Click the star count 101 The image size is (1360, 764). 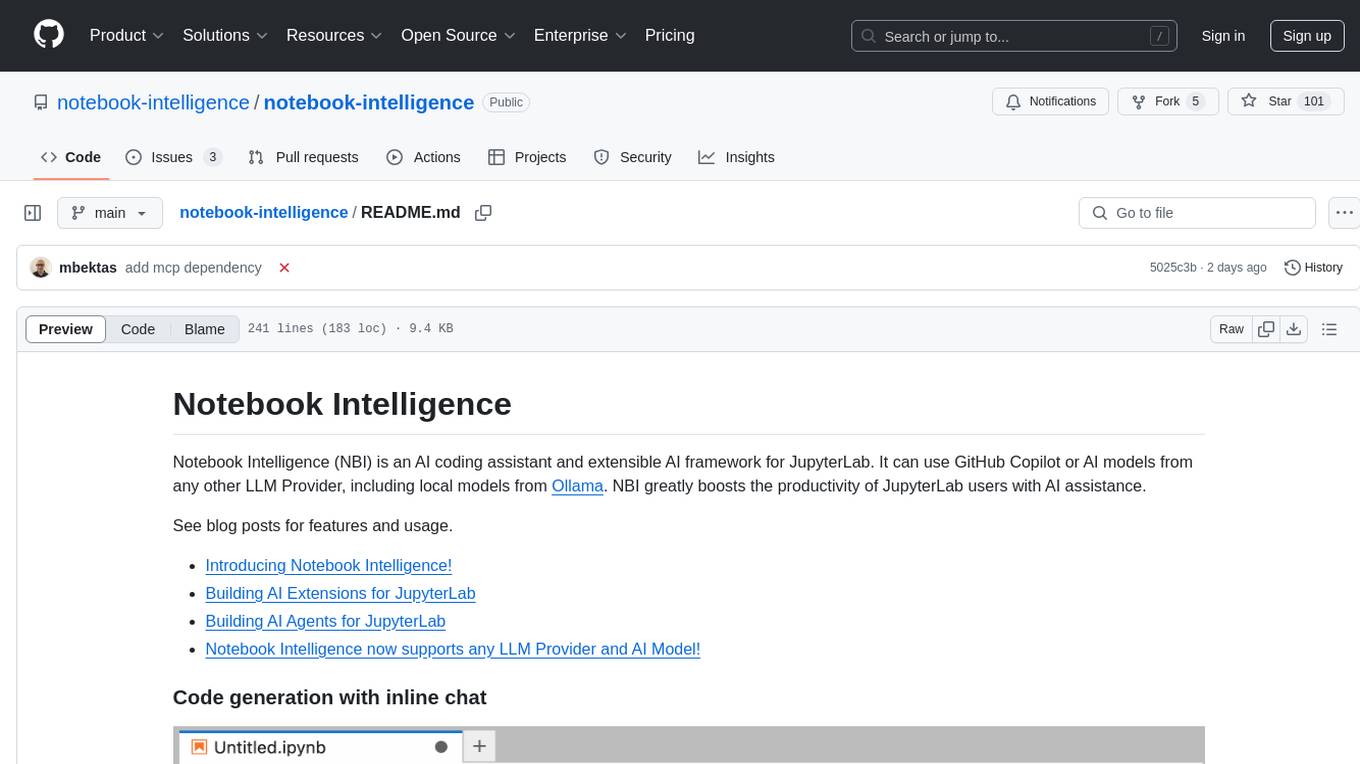tap(1314, 101)
